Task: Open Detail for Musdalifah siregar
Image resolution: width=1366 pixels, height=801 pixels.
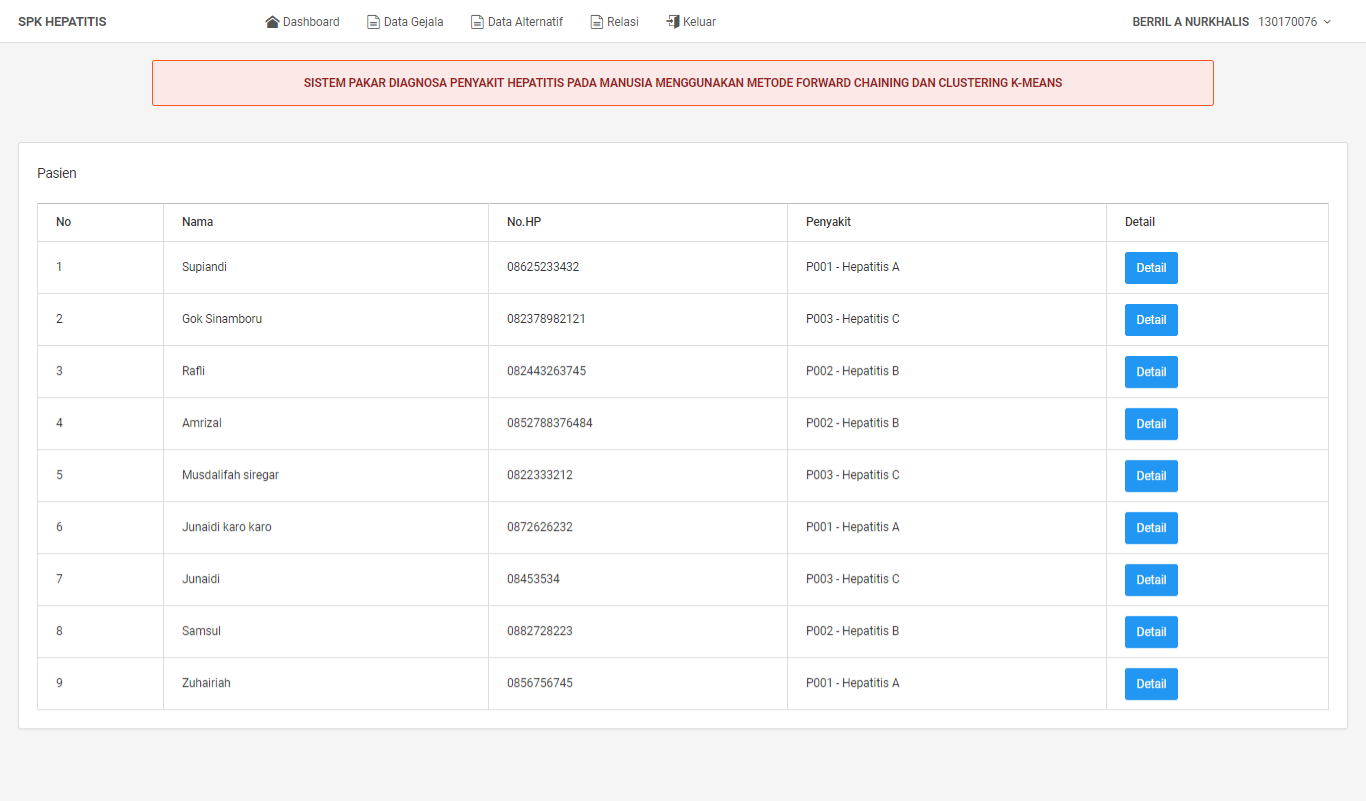Action: (1151, 476)
